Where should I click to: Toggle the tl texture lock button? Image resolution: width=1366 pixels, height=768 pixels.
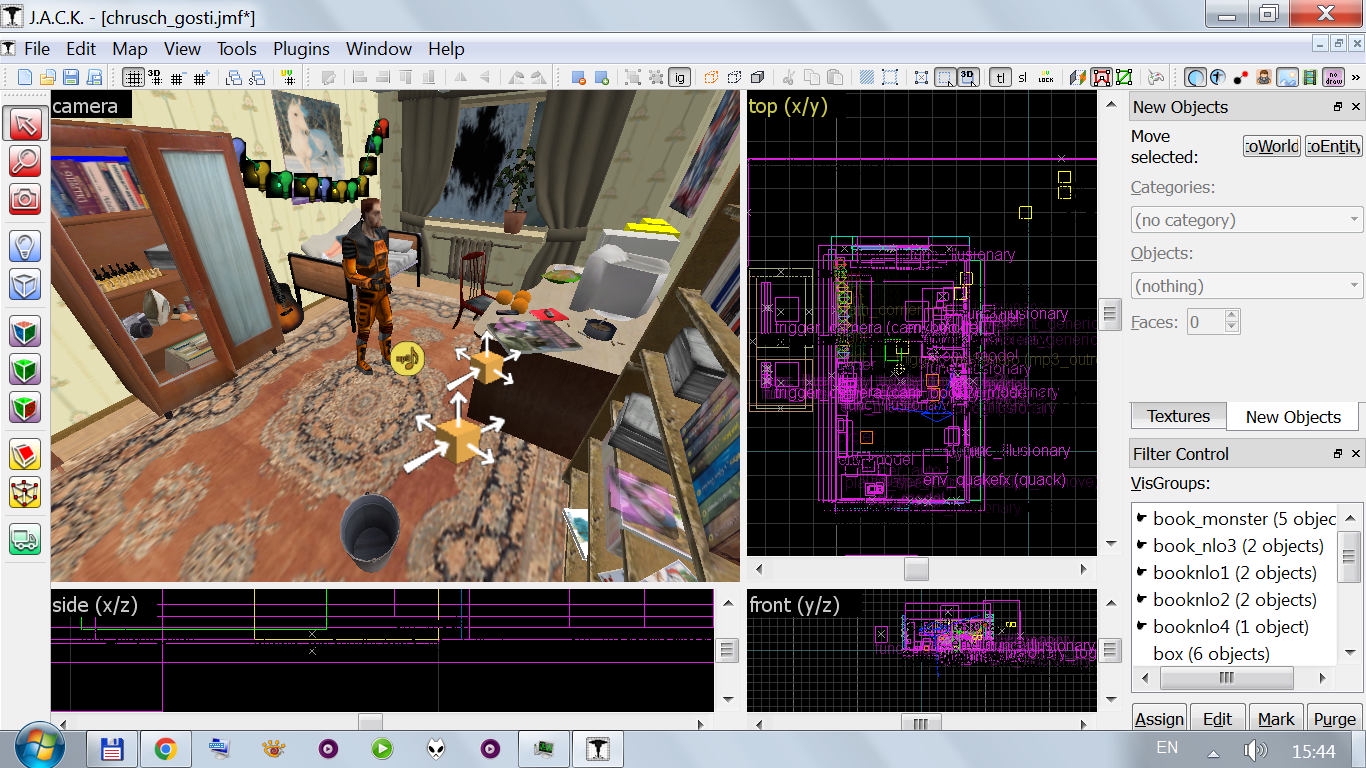coord(1000,78)
